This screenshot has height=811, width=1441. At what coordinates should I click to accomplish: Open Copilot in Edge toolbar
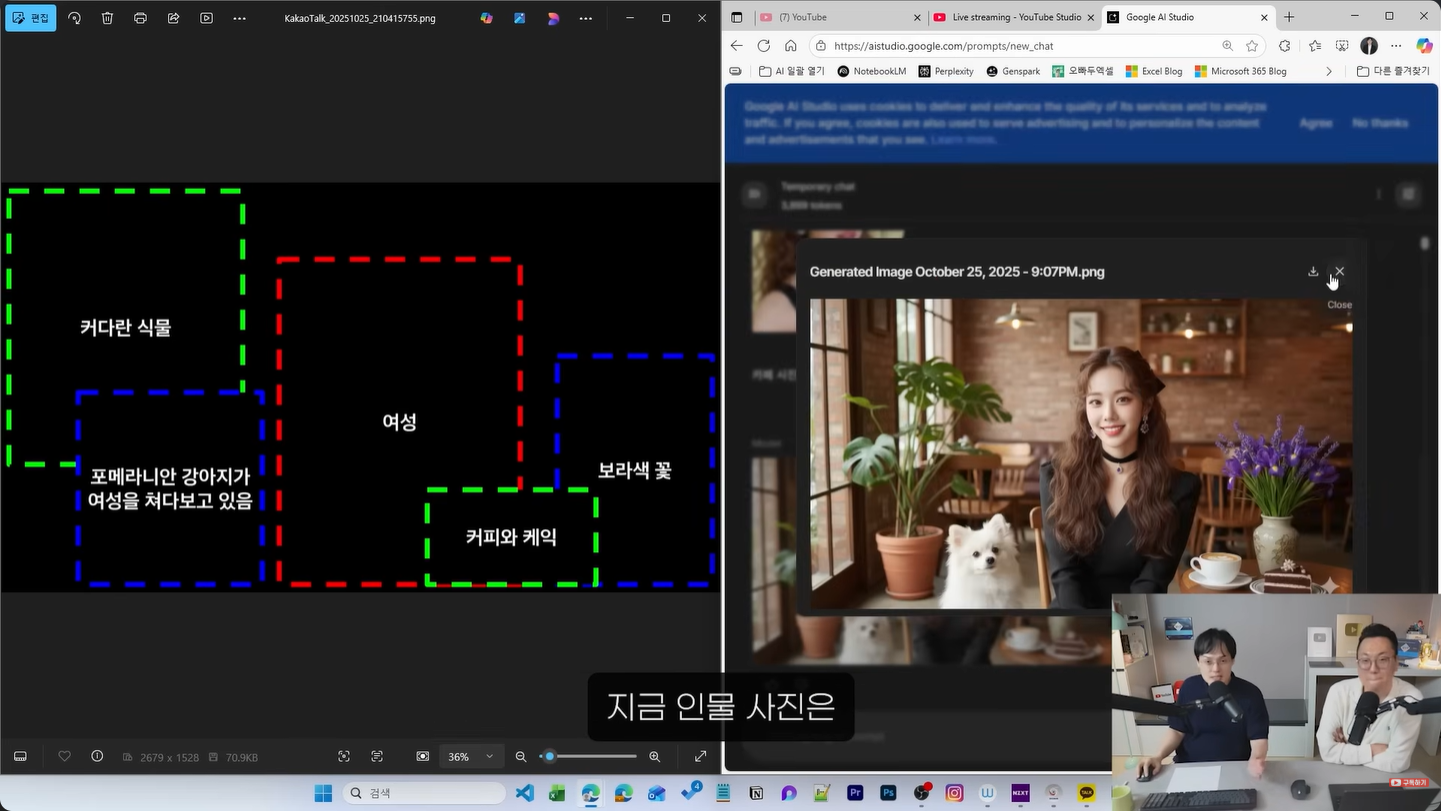point(1425,46)
